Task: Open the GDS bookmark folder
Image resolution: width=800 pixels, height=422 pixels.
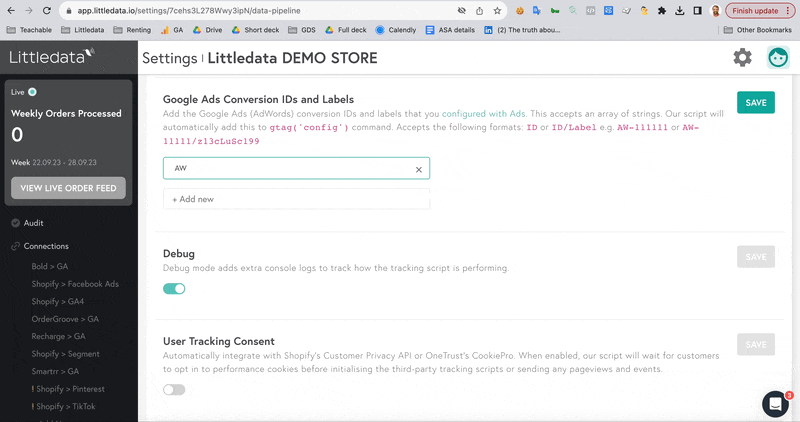Action: 302,30
